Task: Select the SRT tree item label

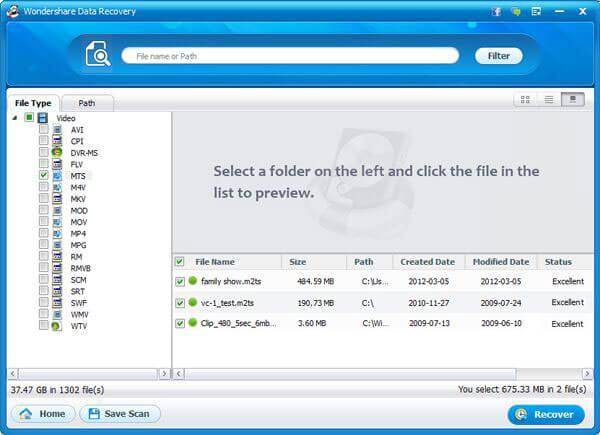Action: [x=78, y=292]
